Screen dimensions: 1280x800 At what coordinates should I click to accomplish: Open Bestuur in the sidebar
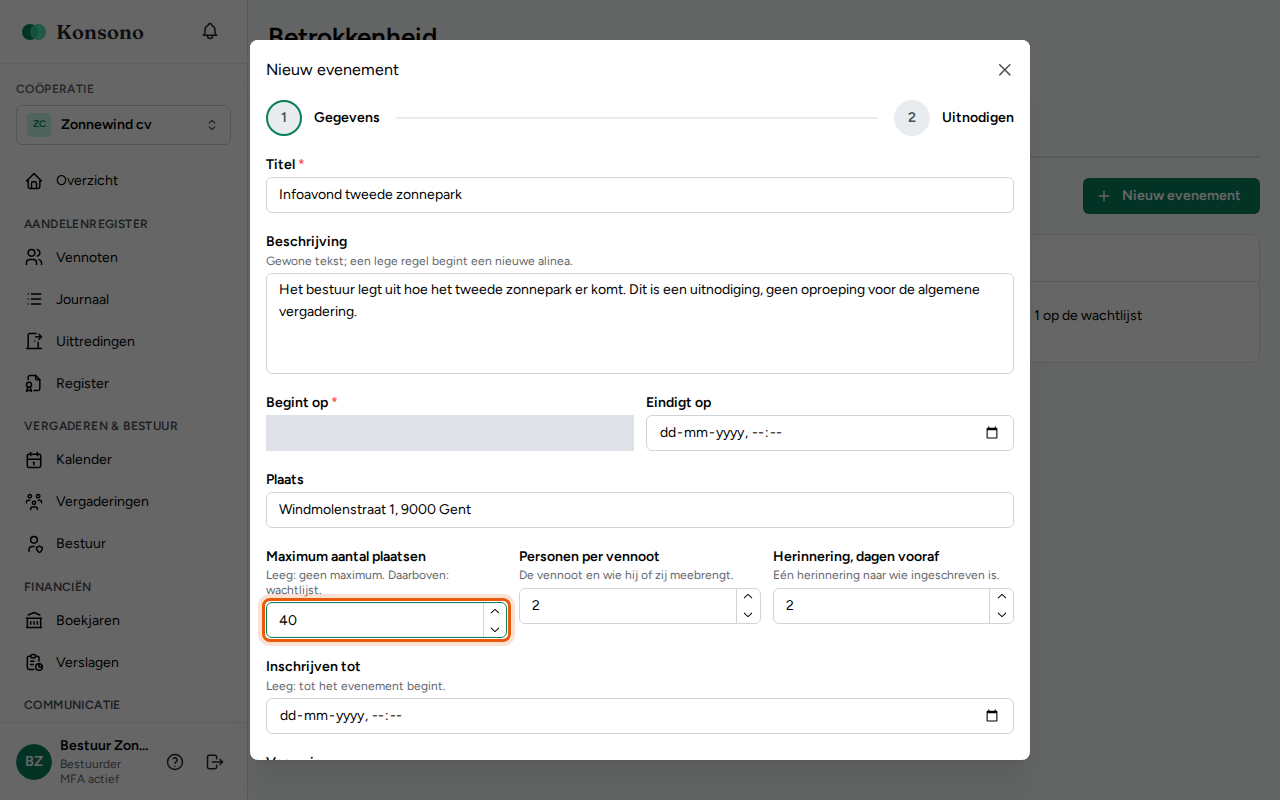123,544
